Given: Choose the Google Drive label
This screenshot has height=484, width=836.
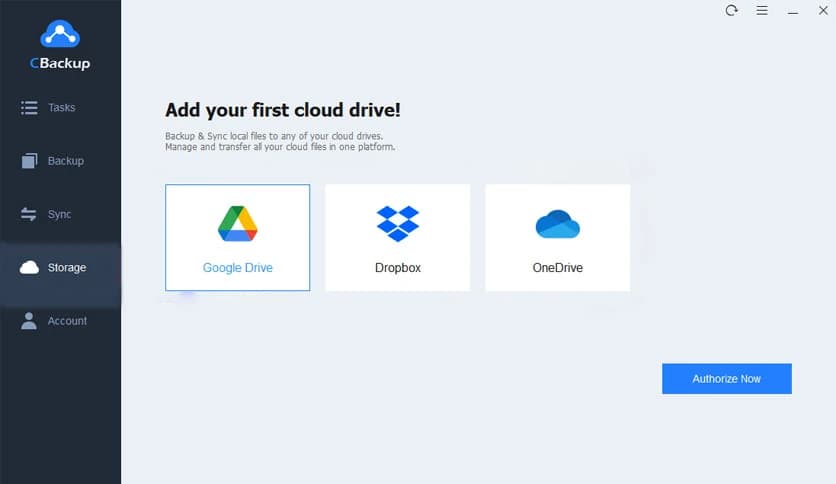Looking at the screenshot, I should point(238,268).
